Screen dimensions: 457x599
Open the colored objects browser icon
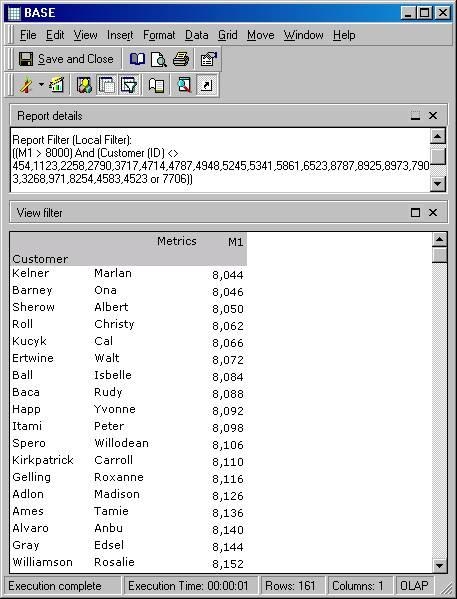coord(84,85)
